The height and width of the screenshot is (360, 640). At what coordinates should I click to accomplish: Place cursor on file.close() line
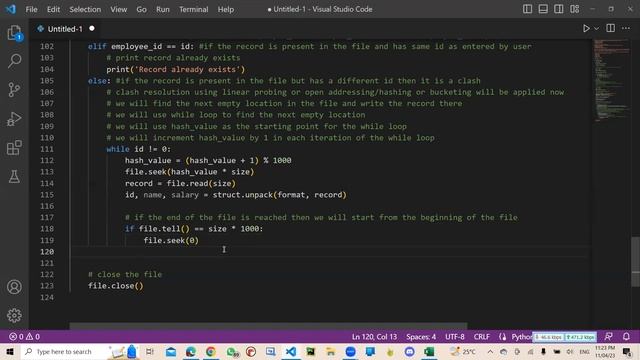116,286
